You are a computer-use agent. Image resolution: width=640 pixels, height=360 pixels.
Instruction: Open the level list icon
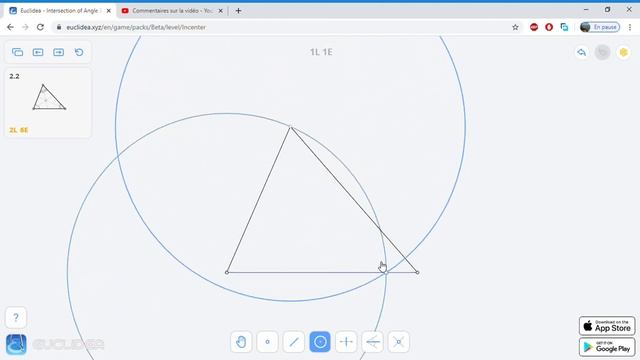coord(18,52)
